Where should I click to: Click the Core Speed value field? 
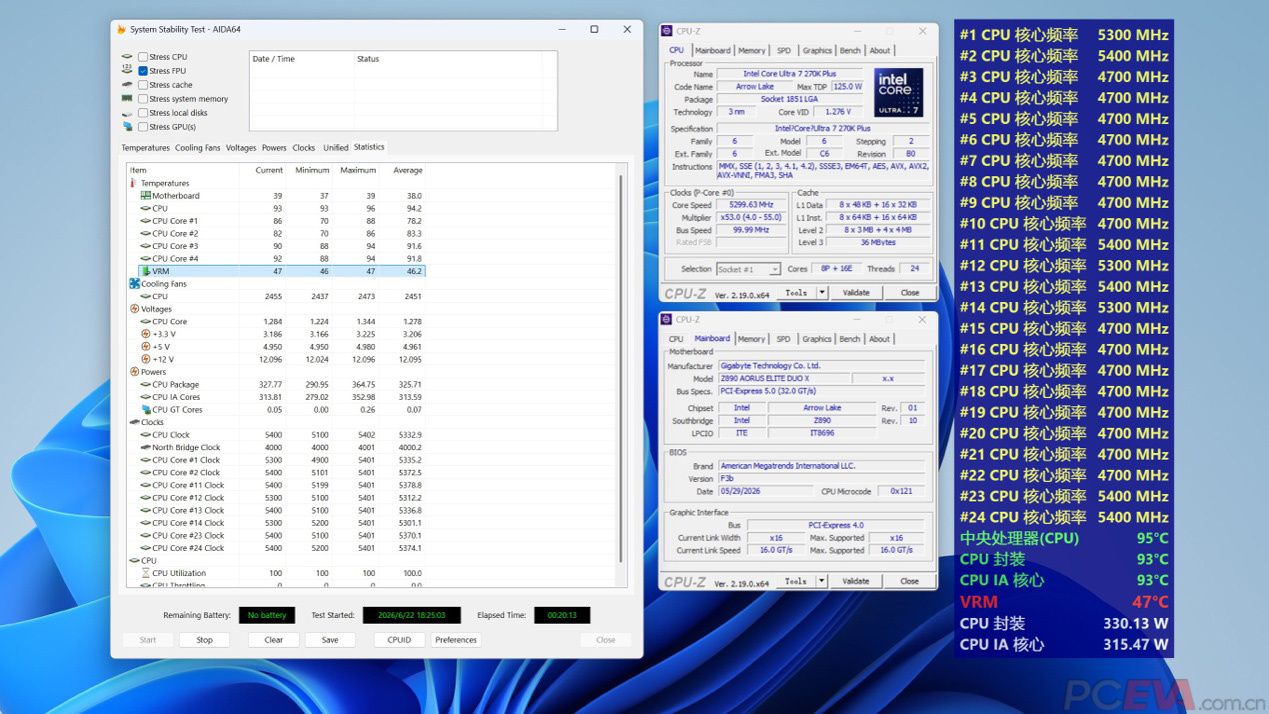click(x=751, y=205)
